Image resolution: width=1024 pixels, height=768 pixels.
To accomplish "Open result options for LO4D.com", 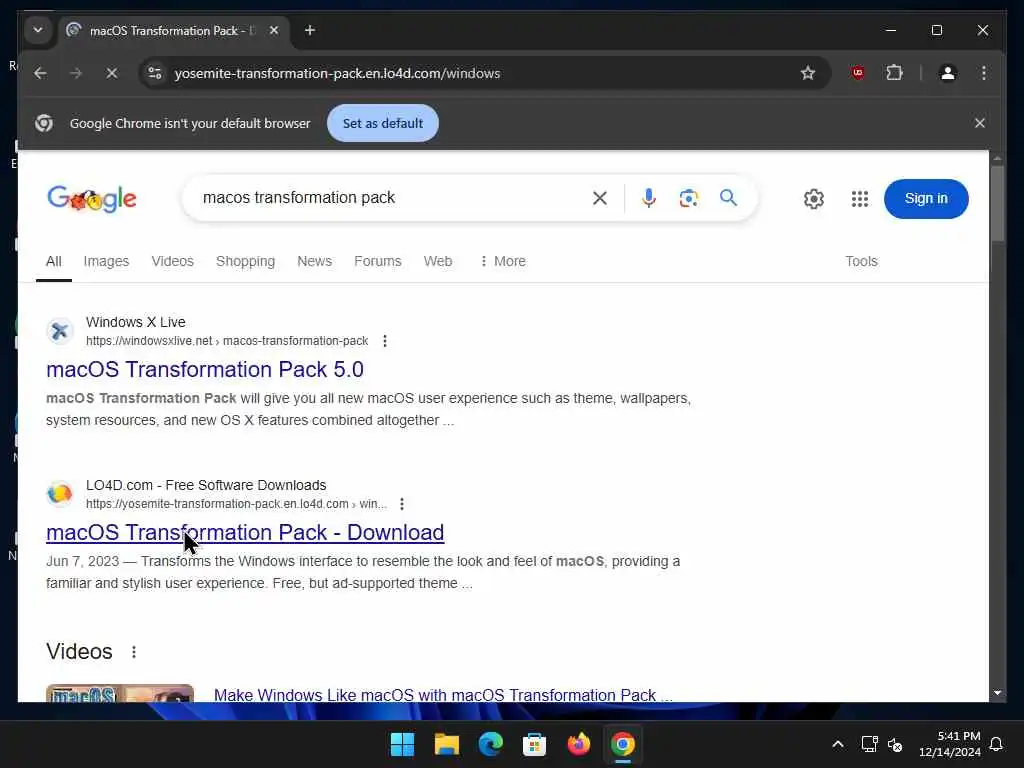I will pos(402,504).
